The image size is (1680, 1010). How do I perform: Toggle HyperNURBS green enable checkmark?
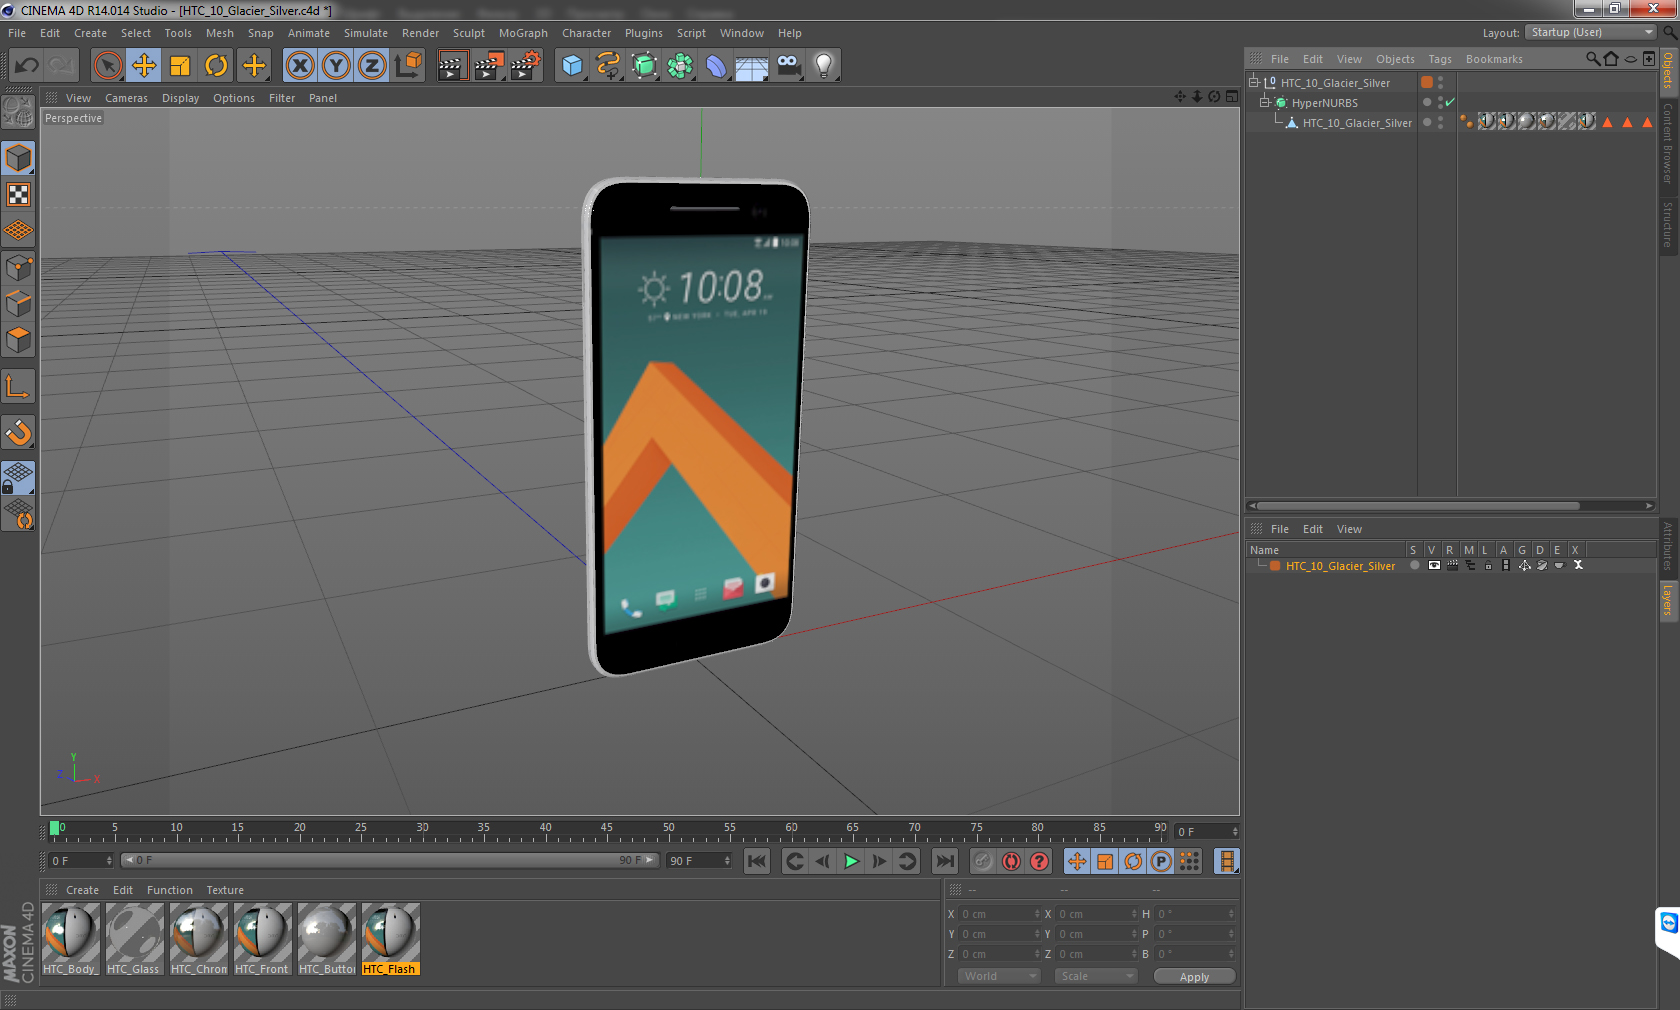[1450, 102]
